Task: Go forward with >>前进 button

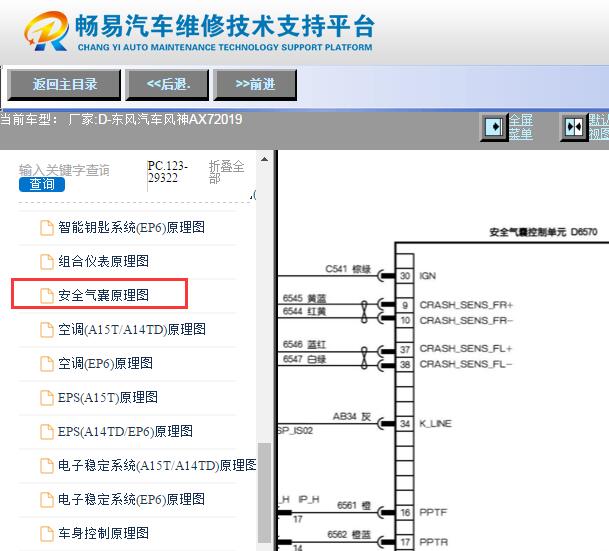Action: (255, 85)
